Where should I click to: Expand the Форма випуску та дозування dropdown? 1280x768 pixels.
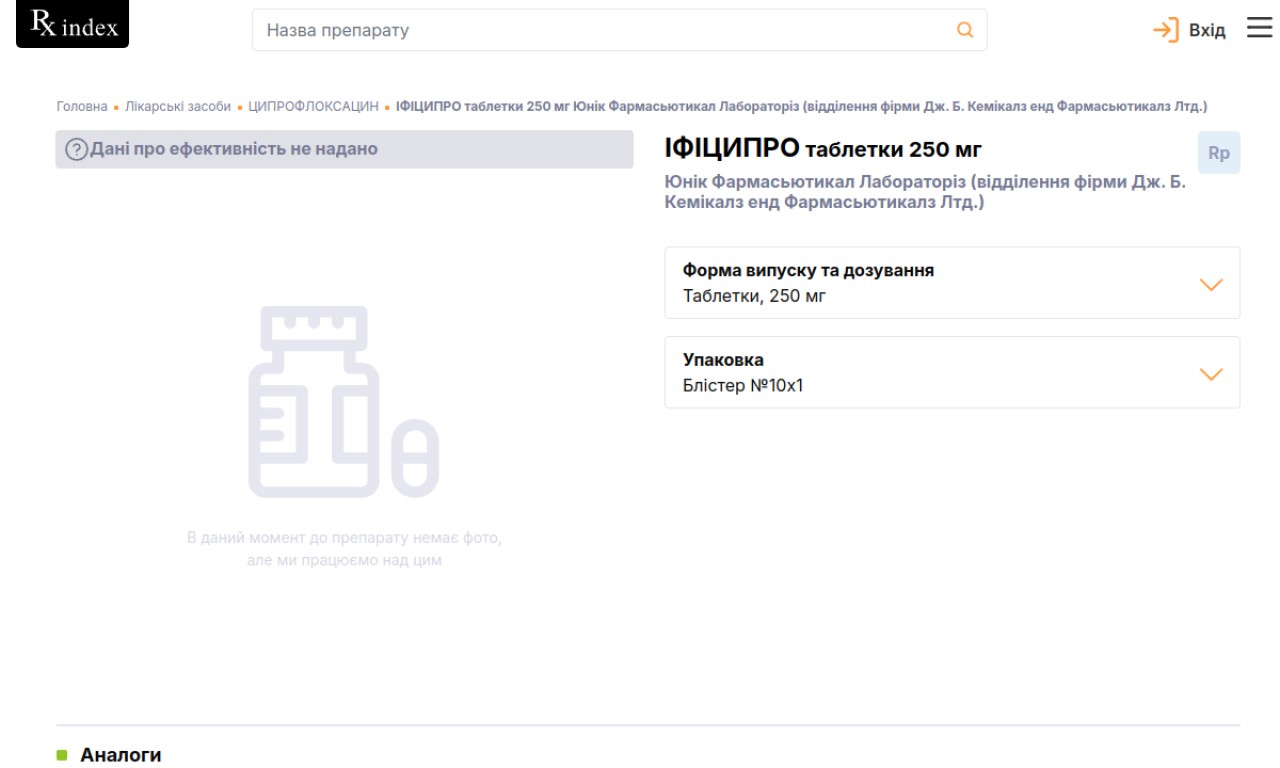tap(952, 283)
